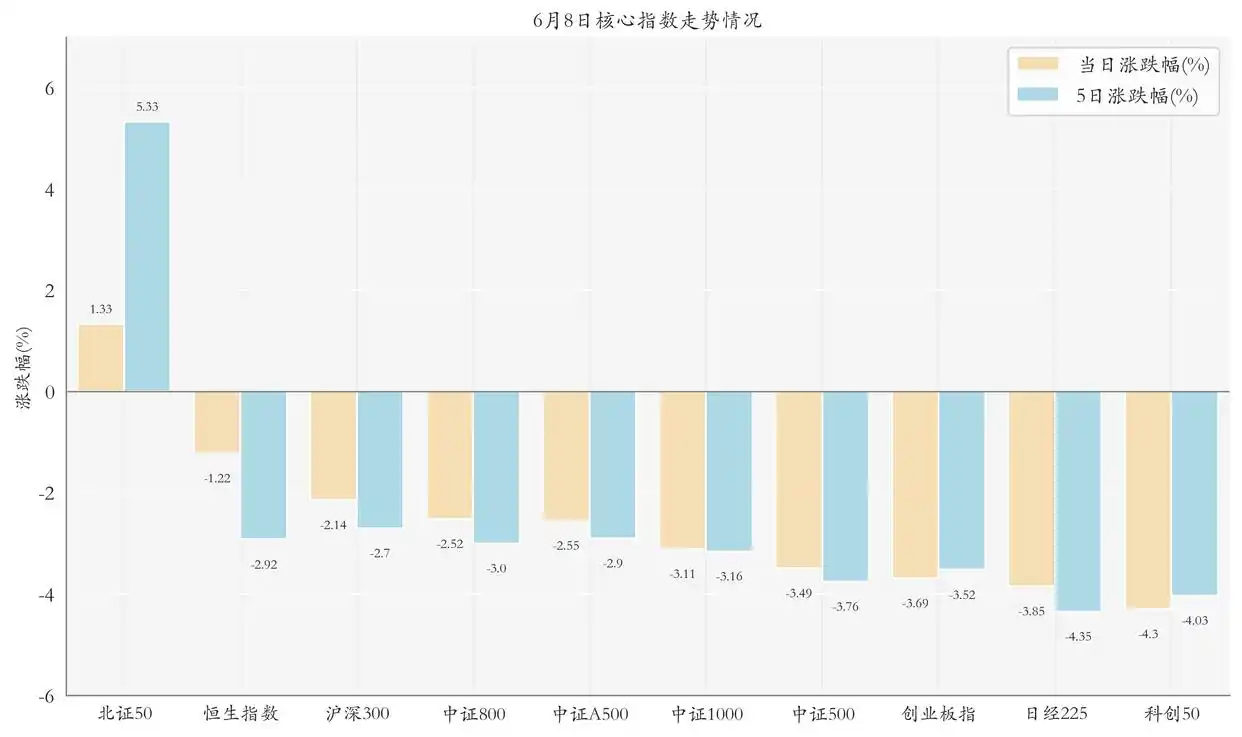Screen dimensions: 1242x737
Task: Click the y-axis tick label -4
Action: 46,595
